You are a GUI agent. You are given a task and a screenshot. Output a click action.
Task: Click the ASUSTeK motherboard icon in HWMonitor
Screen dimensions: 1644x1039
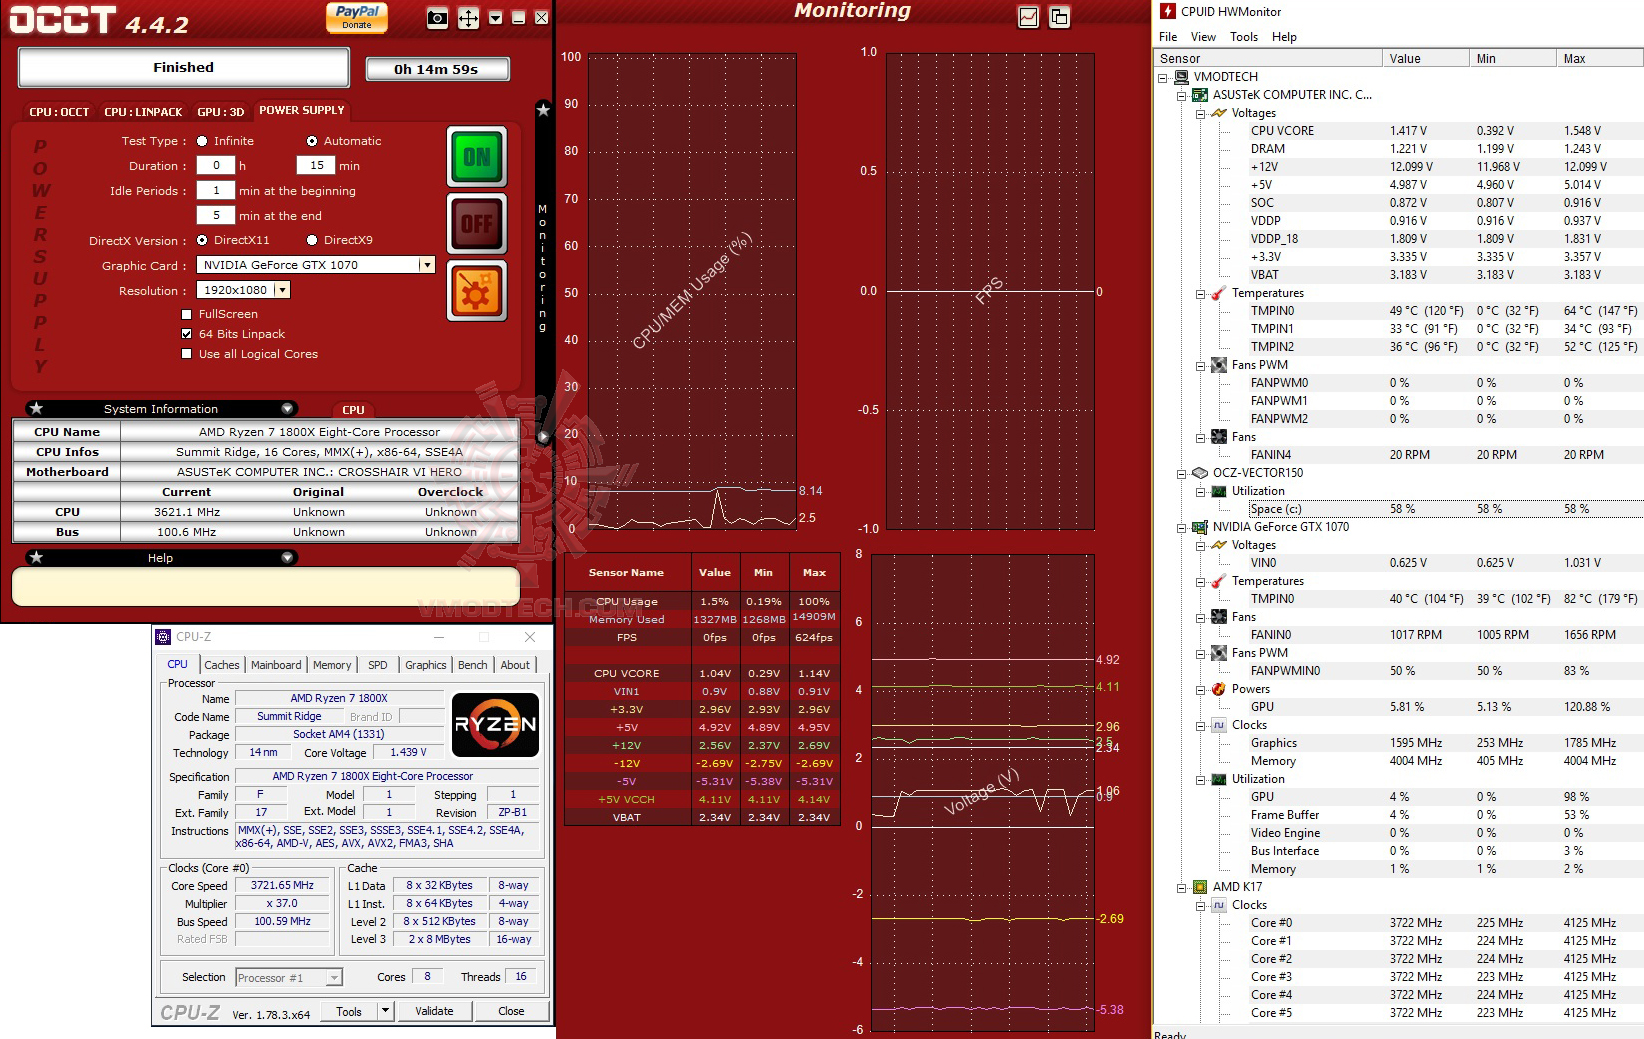pyautogui.click(x=1200, y=95)
